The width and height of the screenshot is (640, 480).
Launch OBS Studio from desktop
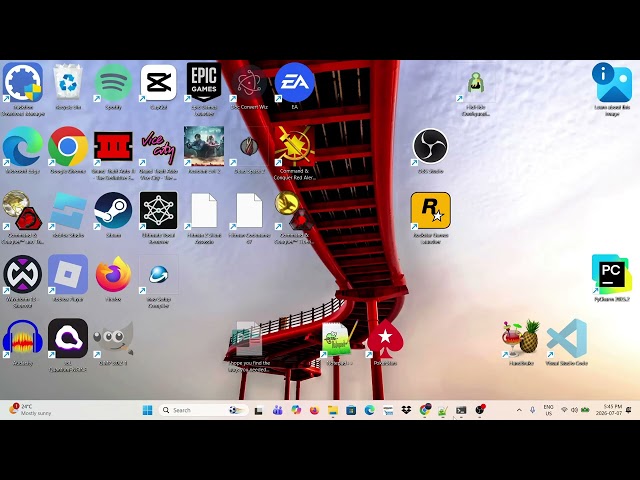[x=430, y=147]
